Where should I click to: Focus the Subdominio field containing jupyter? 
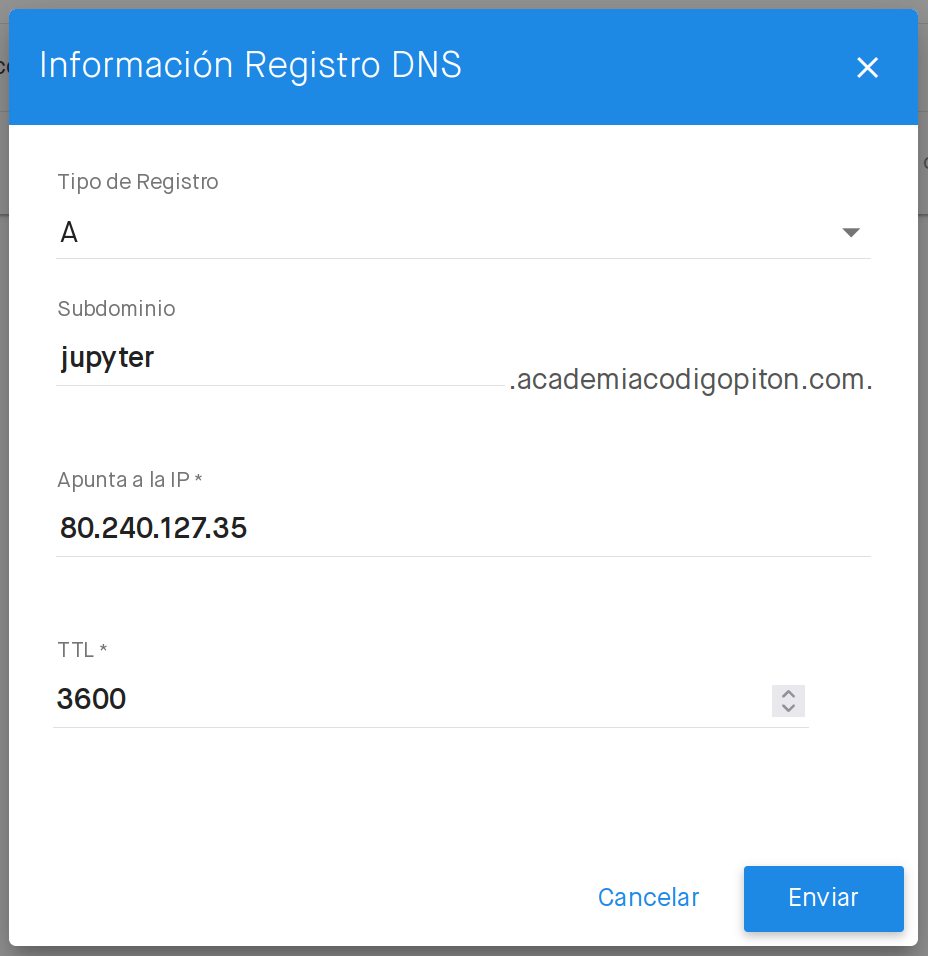[280, 358]
